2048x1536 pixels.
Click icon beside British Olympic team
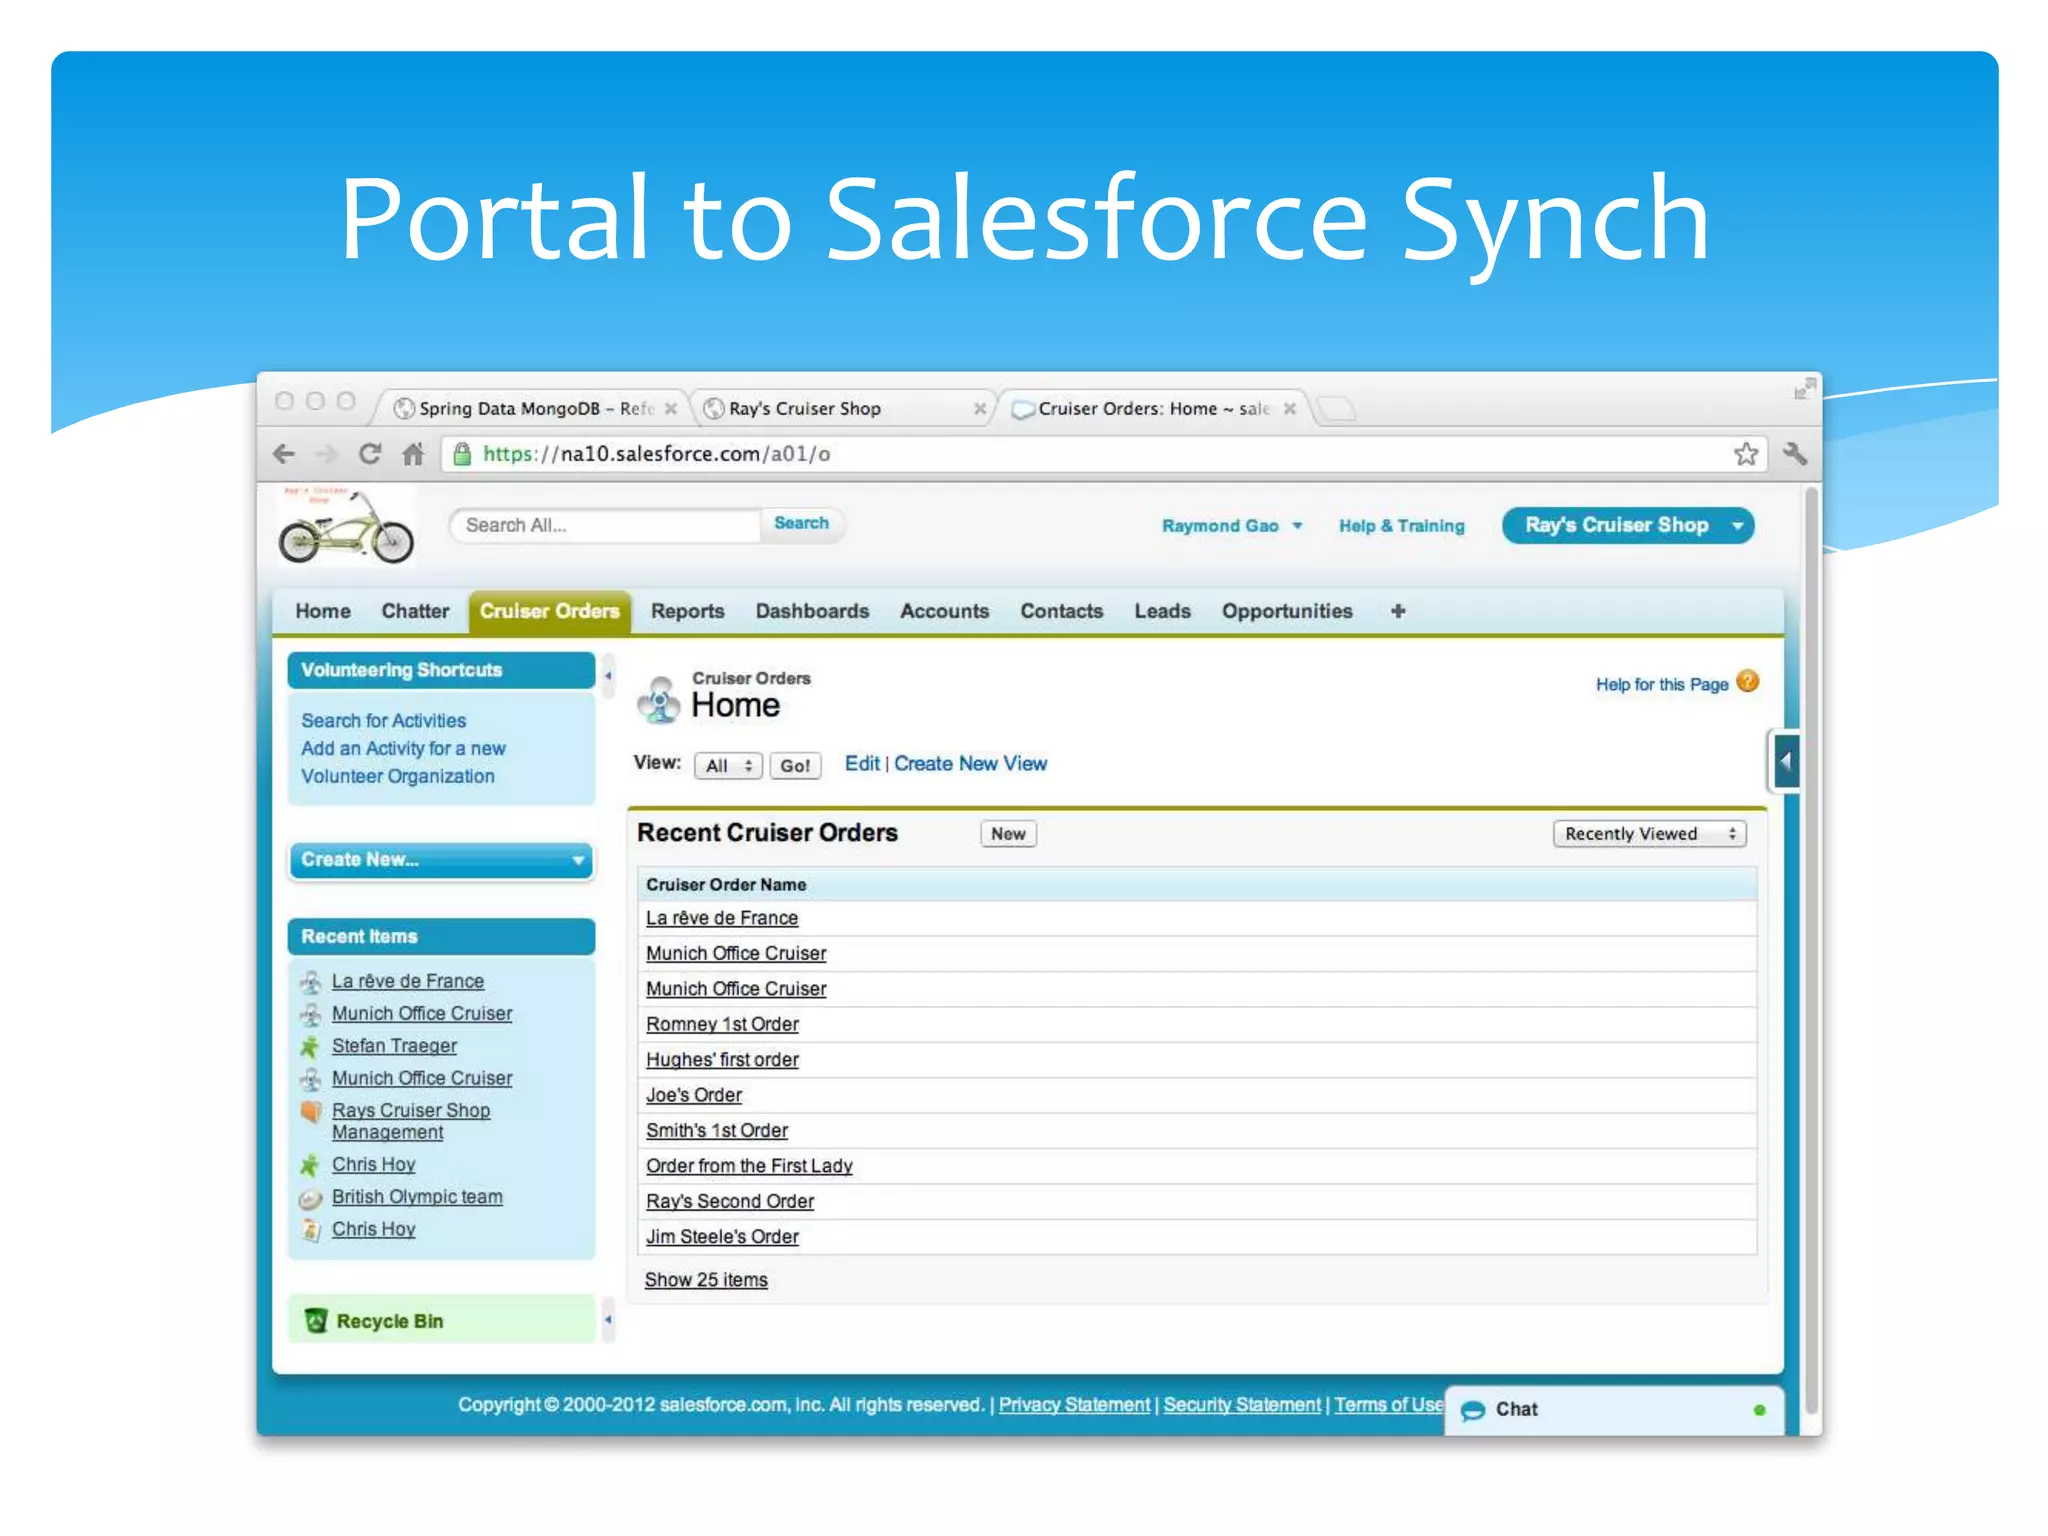point(311,1198)
